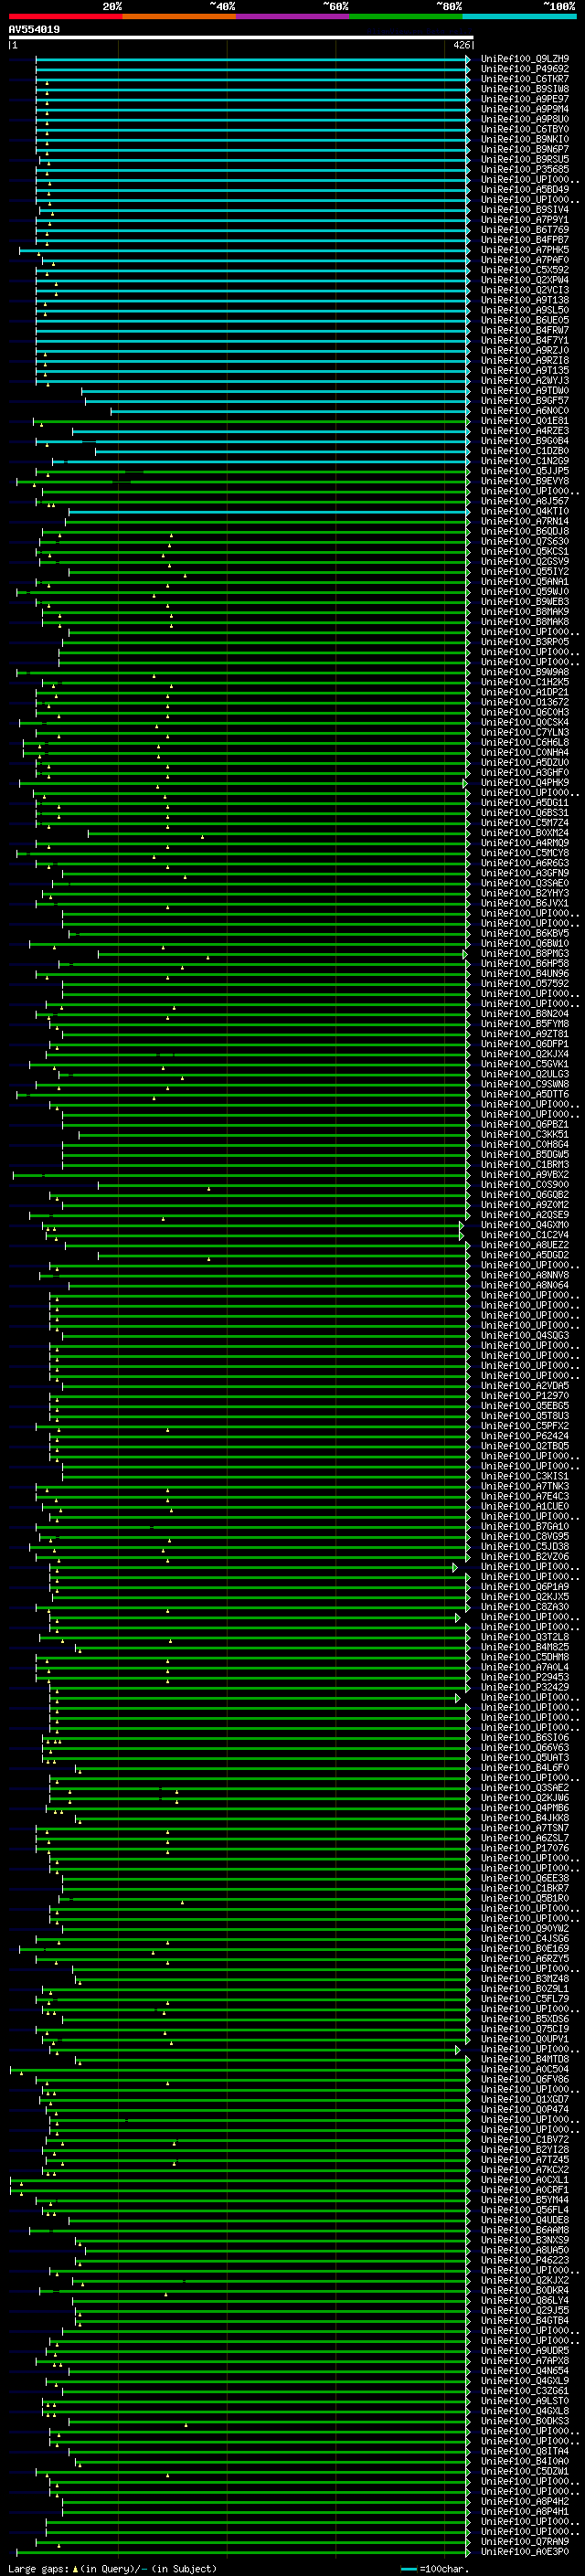Select hit UniRef100_B4FPB7
The height and width of the screenshot is (2576, 585).
[525, 240]
